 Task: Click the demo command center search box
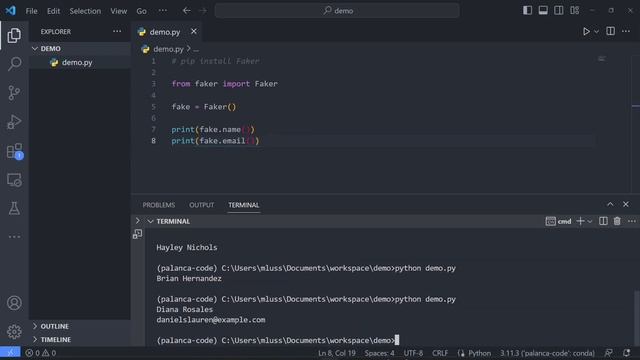pyautogui.click(x=337, y=11)
